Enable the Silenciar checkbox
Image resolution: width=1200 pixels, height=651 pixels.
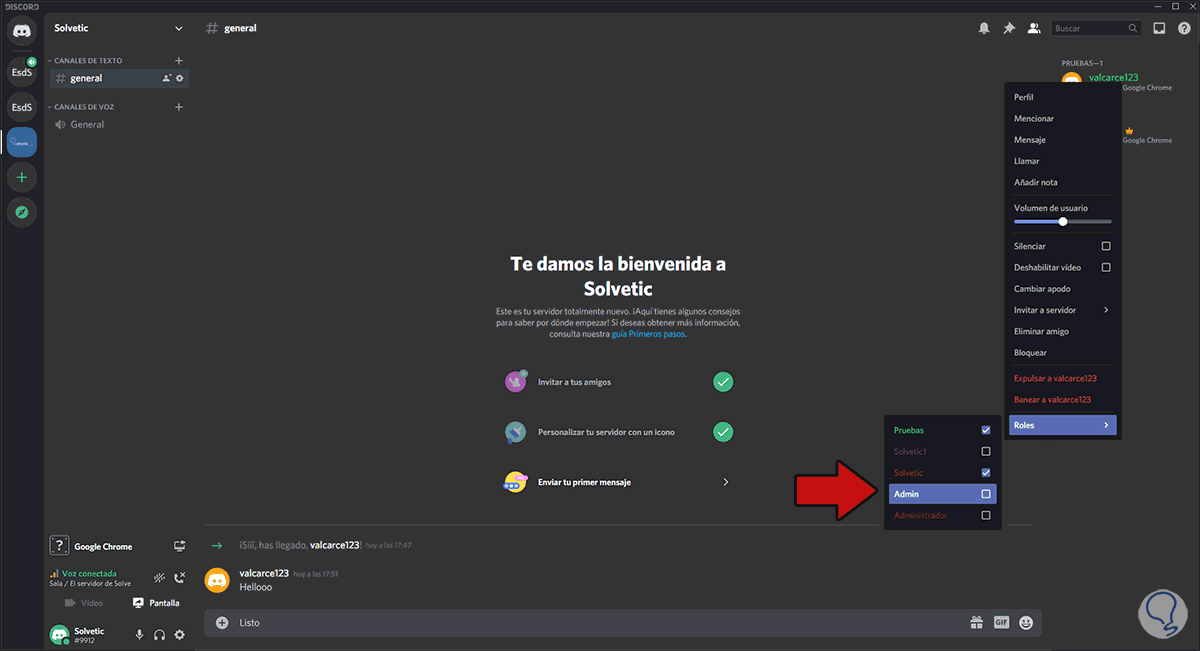1106,246
